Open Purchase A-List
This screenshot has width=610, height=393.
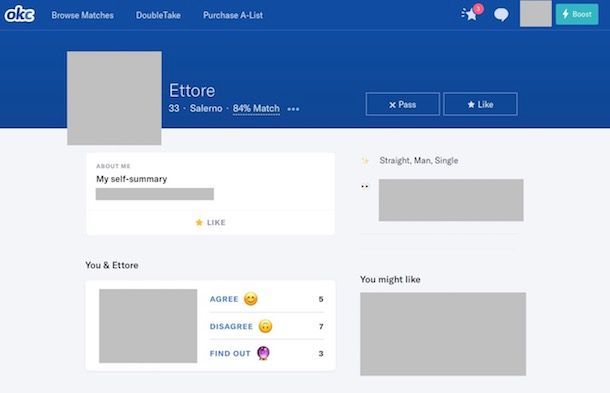[x=233, y=15]
